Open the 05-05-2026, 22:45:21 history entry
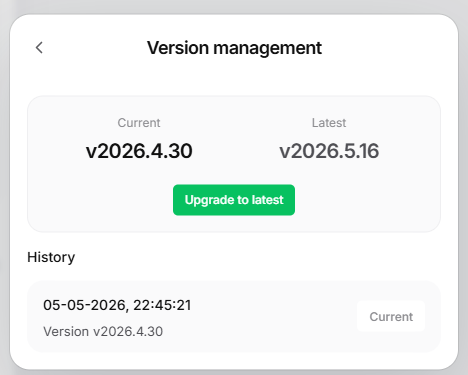The width and height of the screenshot is (468, 375). (x=234, y=317)
